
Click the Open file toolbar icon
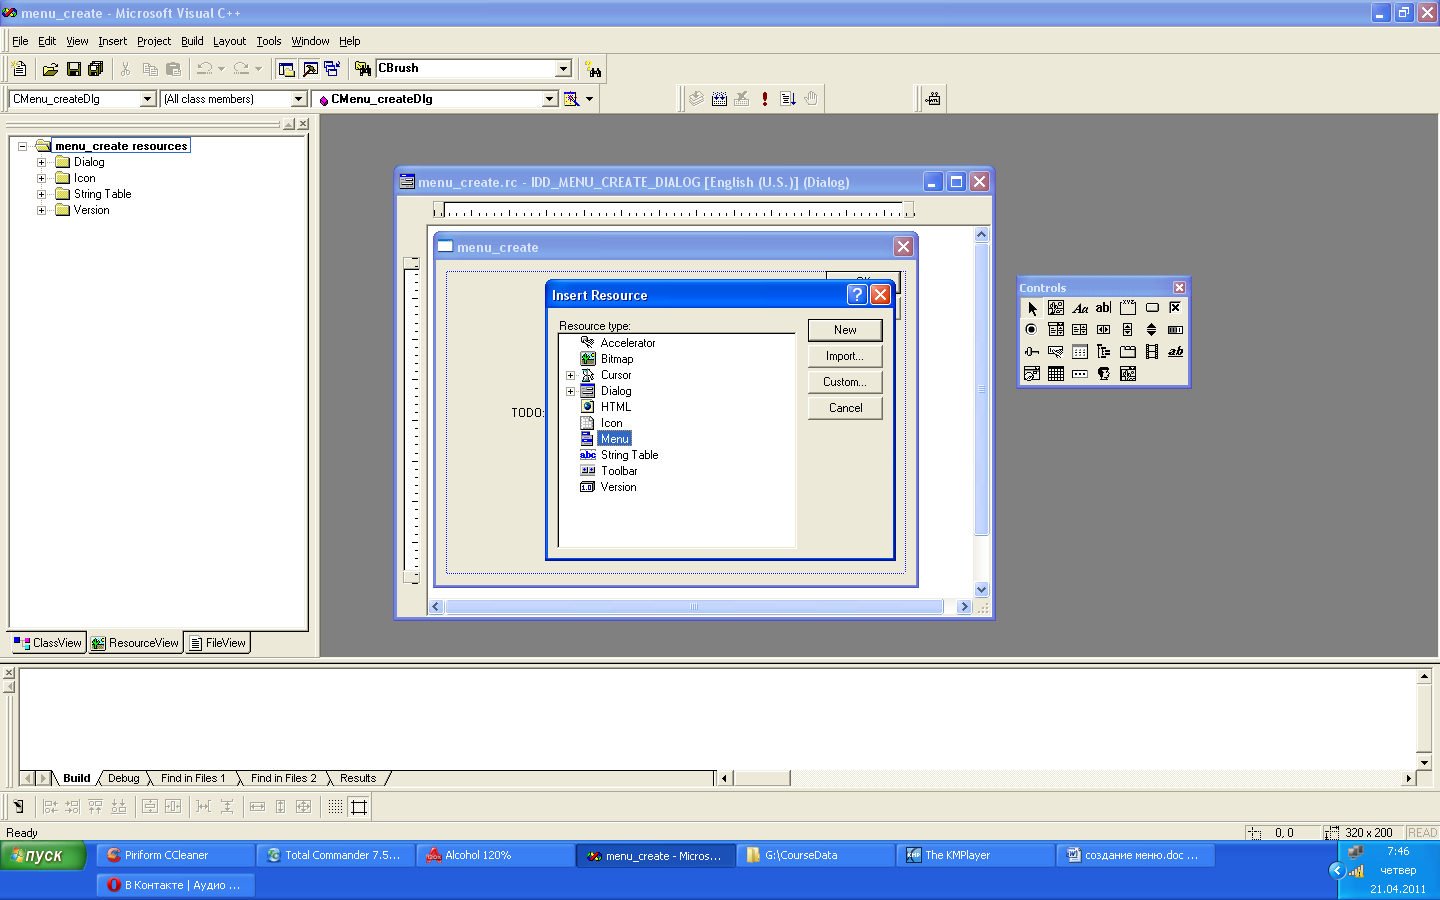coord(50,69)
